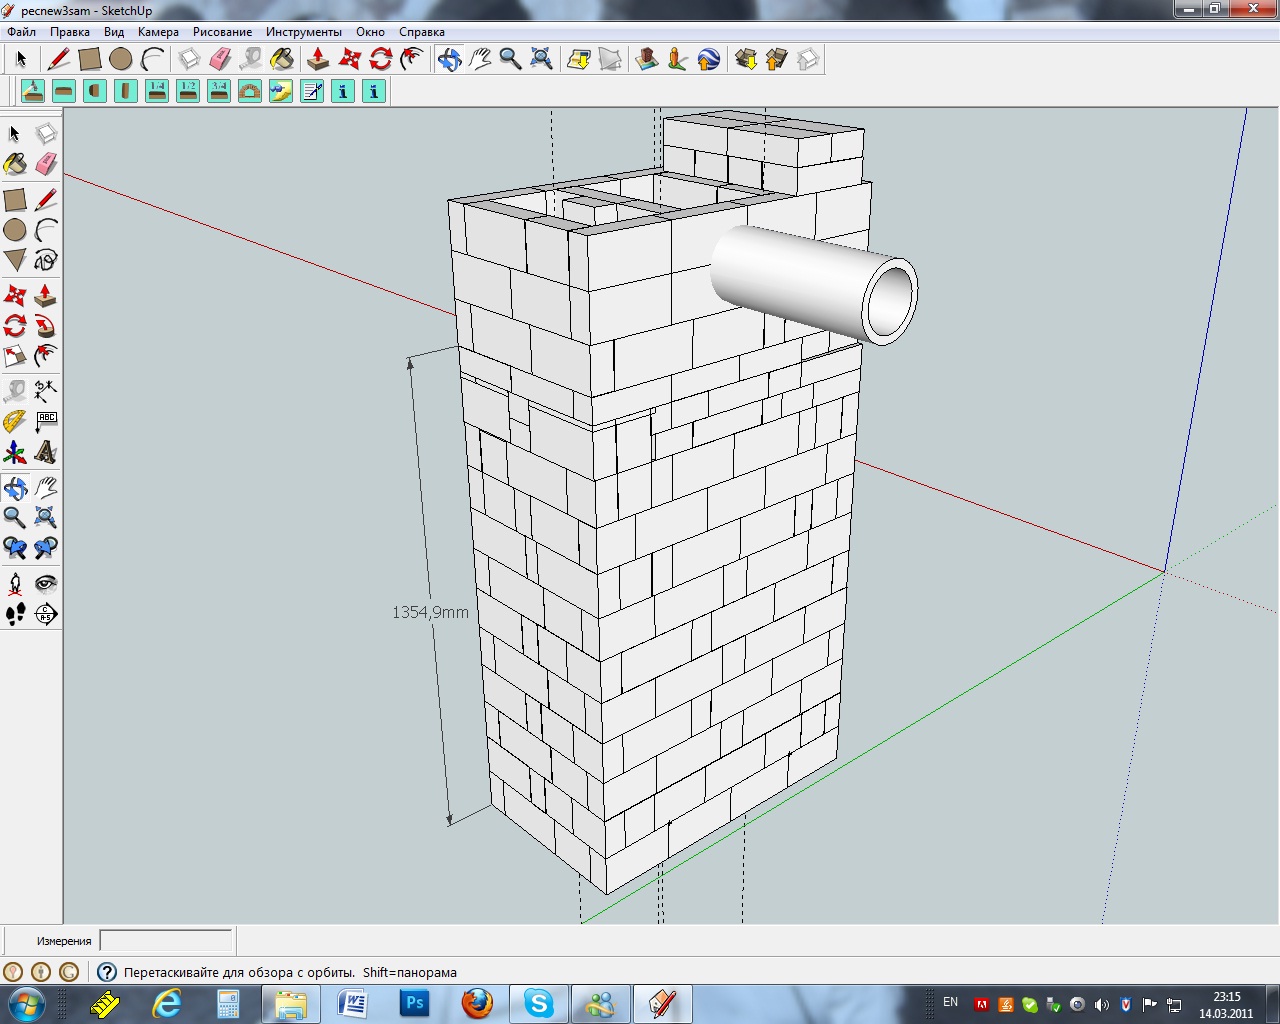Image resolution: width=1280 pixels, height=1024 pixels.
Task: Activate the Protractor tool
Action: 15,422
